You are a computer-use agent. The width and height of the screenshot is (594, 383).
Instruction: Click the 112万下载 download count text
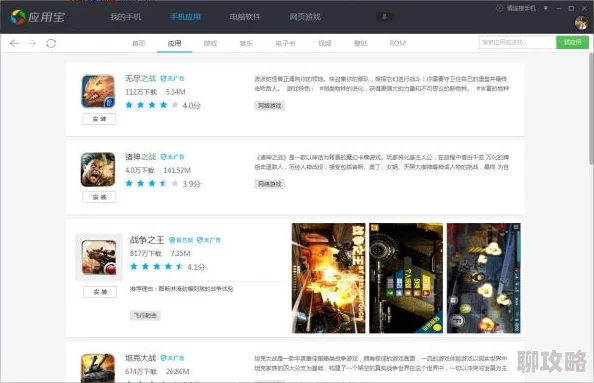pos(141,92)
